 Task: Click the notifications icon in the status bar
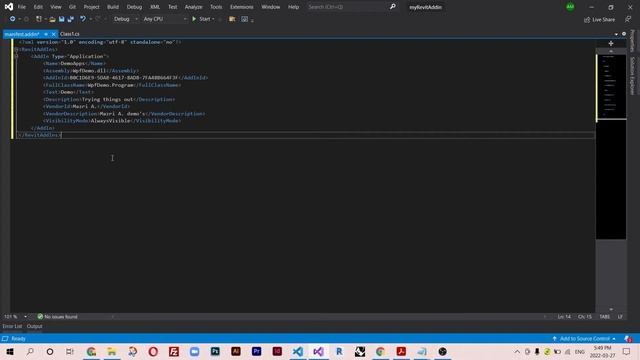click(628, 339)
